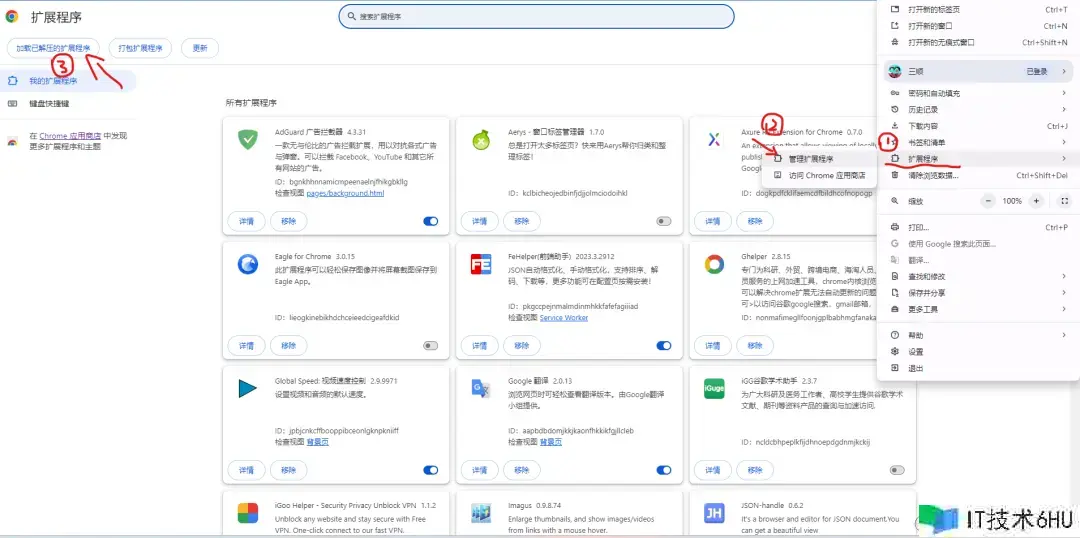Image resolution: width=1080 pixels, height=538 pixels.
Task: Enable the iGG谷歌学术助手 toggle
Action: tap(897, 470)
